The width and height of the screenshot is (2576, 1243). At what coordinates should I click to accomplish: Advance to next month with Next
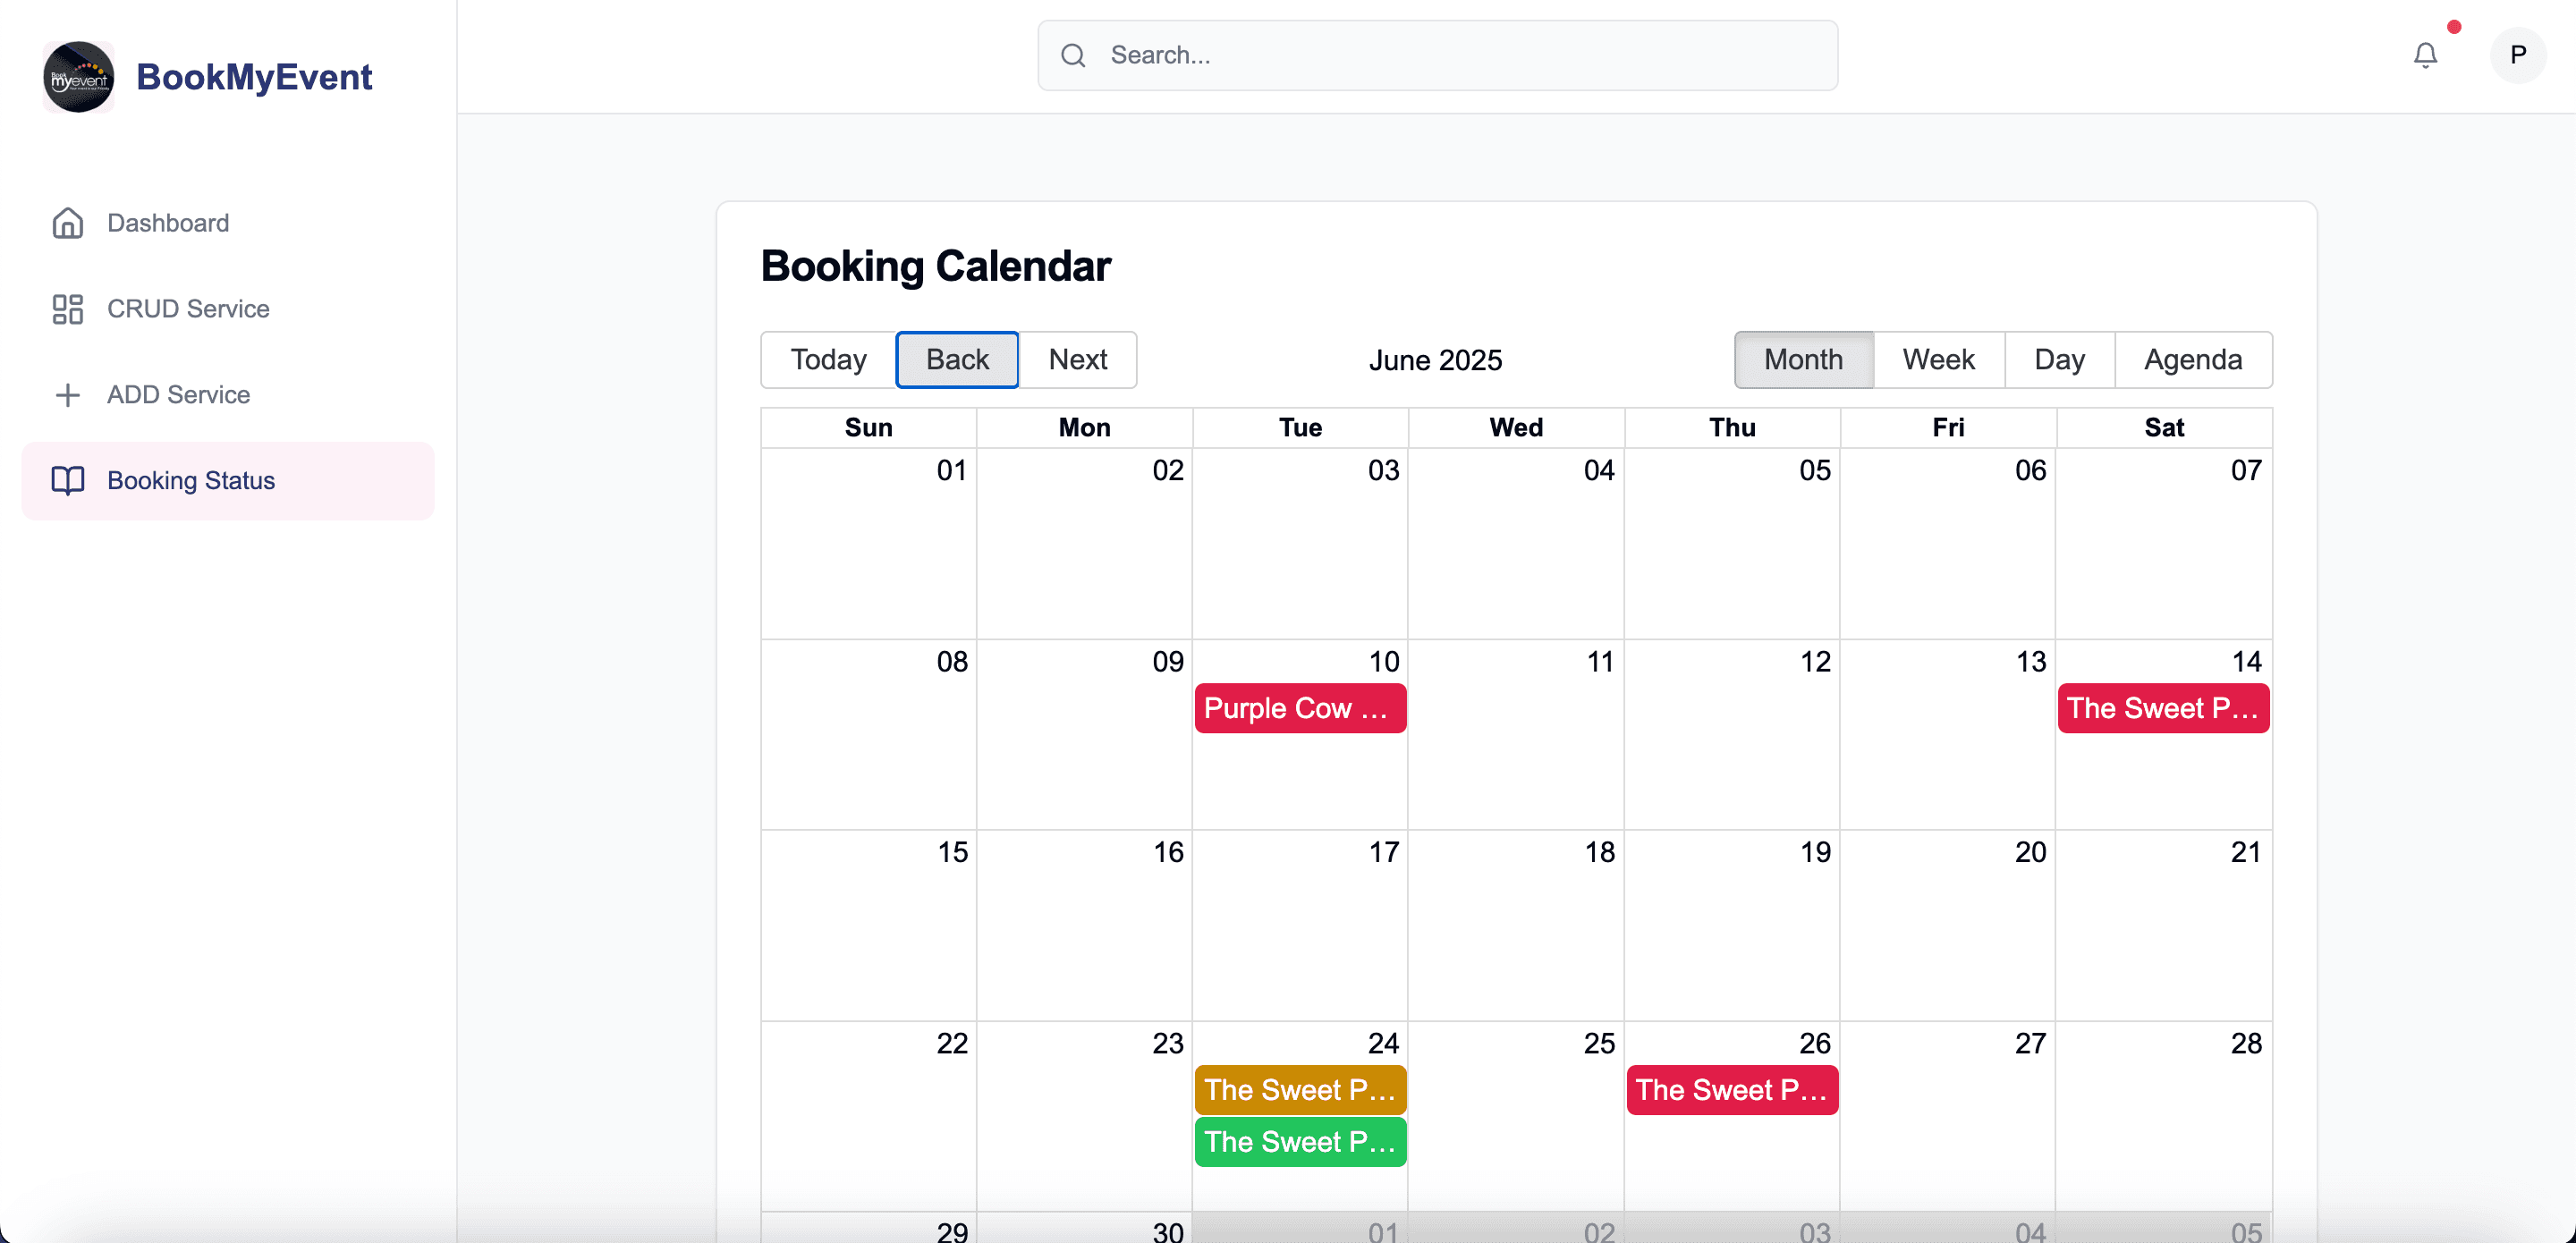point(1078,359)
